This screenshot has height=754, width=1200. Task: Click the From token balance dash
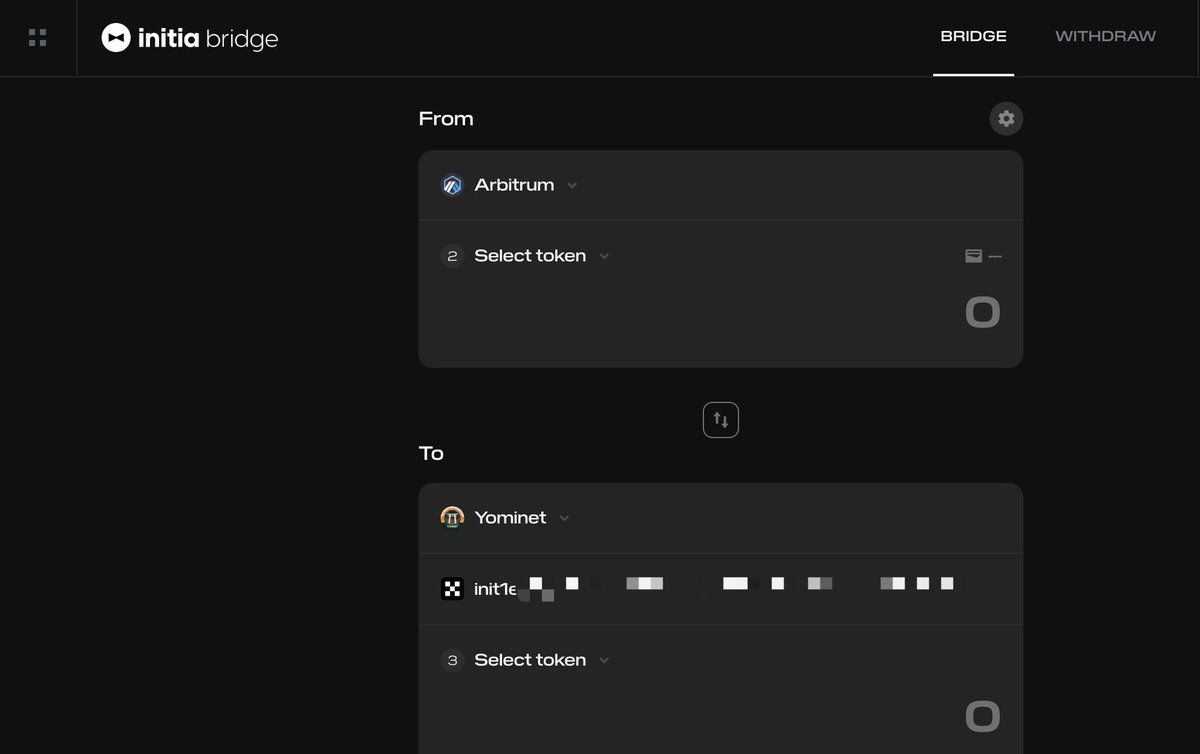pyautogui.click(x=995, y=256)
